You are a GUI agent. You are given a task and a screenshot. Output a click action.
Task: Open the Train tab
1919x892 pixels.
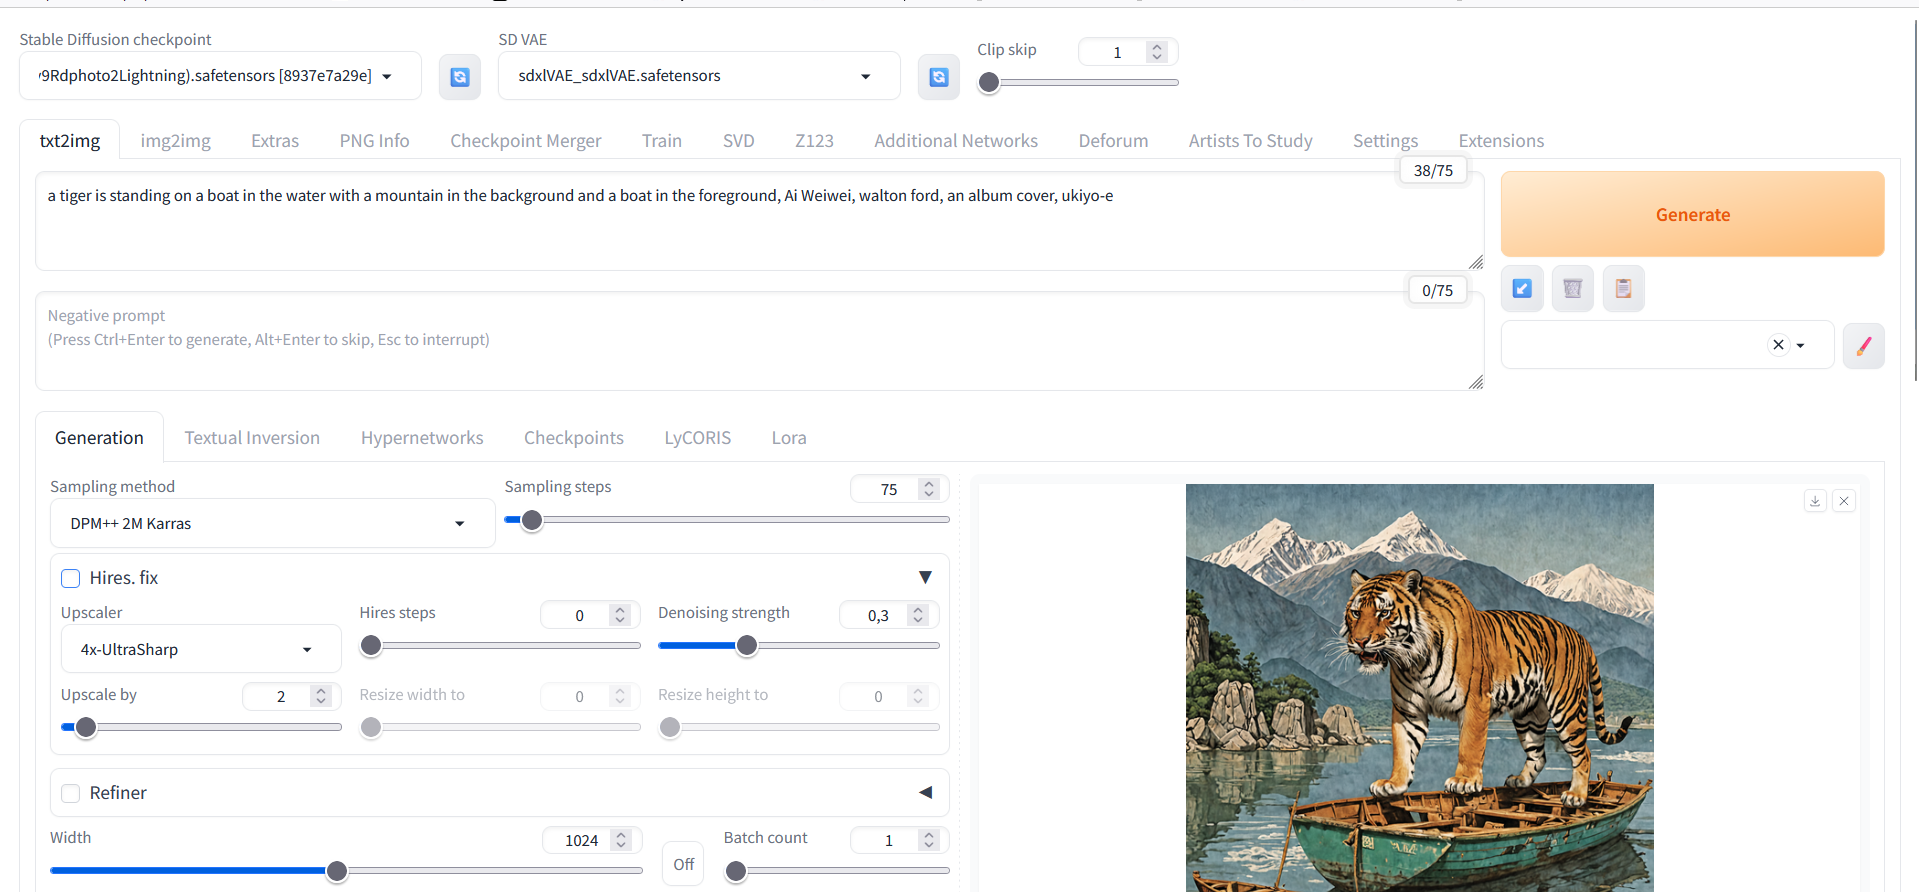tap(662, 141)
